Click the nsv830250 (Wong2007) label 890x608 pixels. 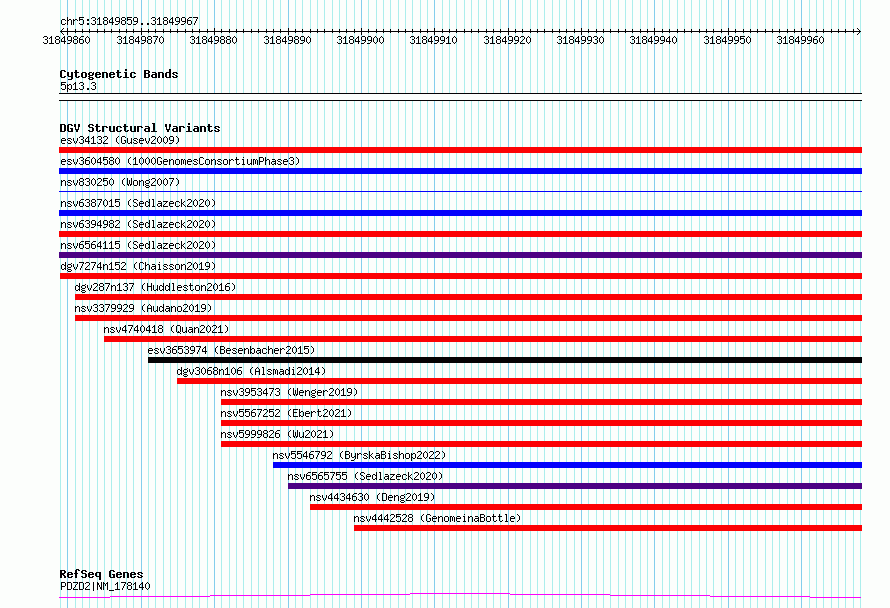tap(120, 182)
